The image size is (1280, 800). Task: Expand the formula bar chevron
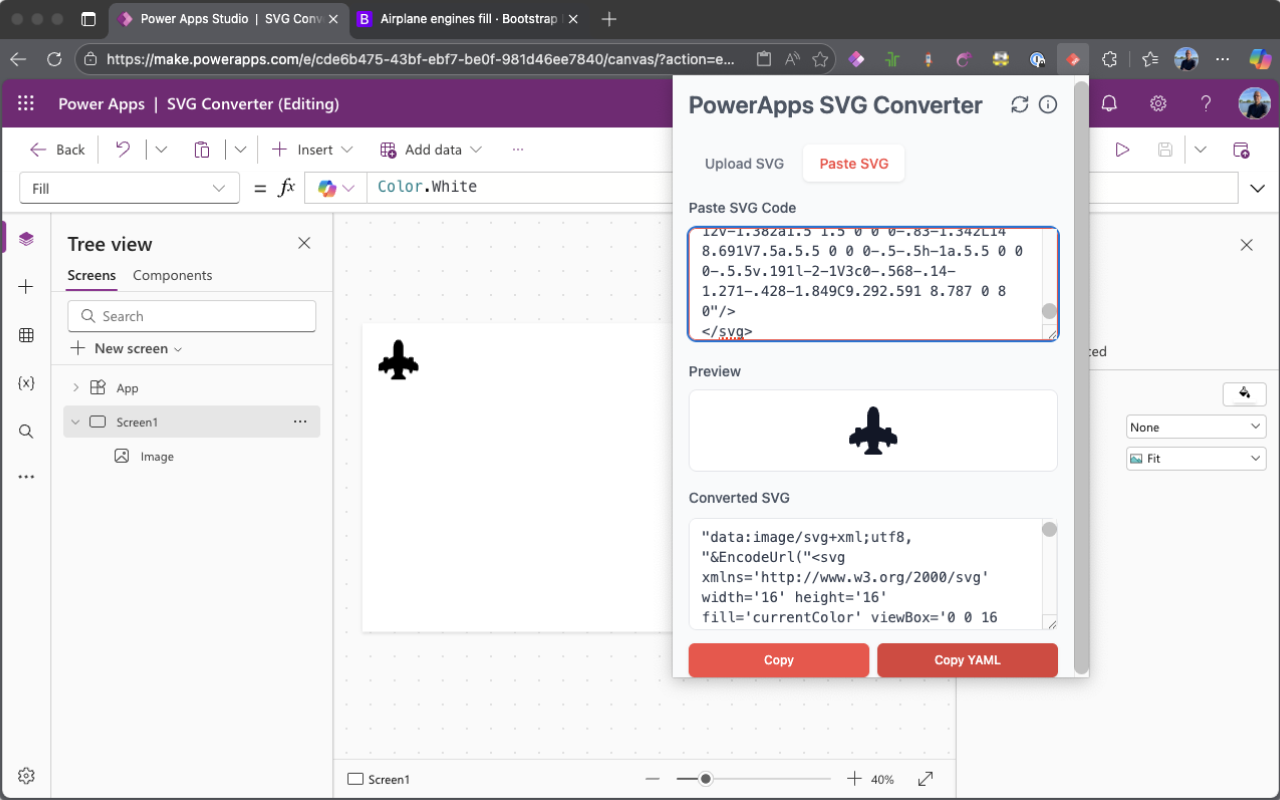coord(1258,188)
